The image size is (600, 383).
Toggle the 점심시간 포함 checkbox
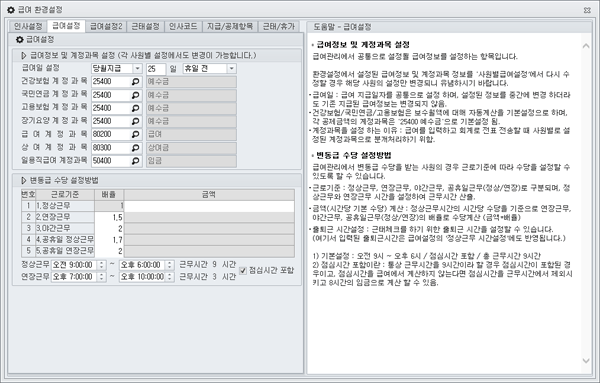(243, 271)
